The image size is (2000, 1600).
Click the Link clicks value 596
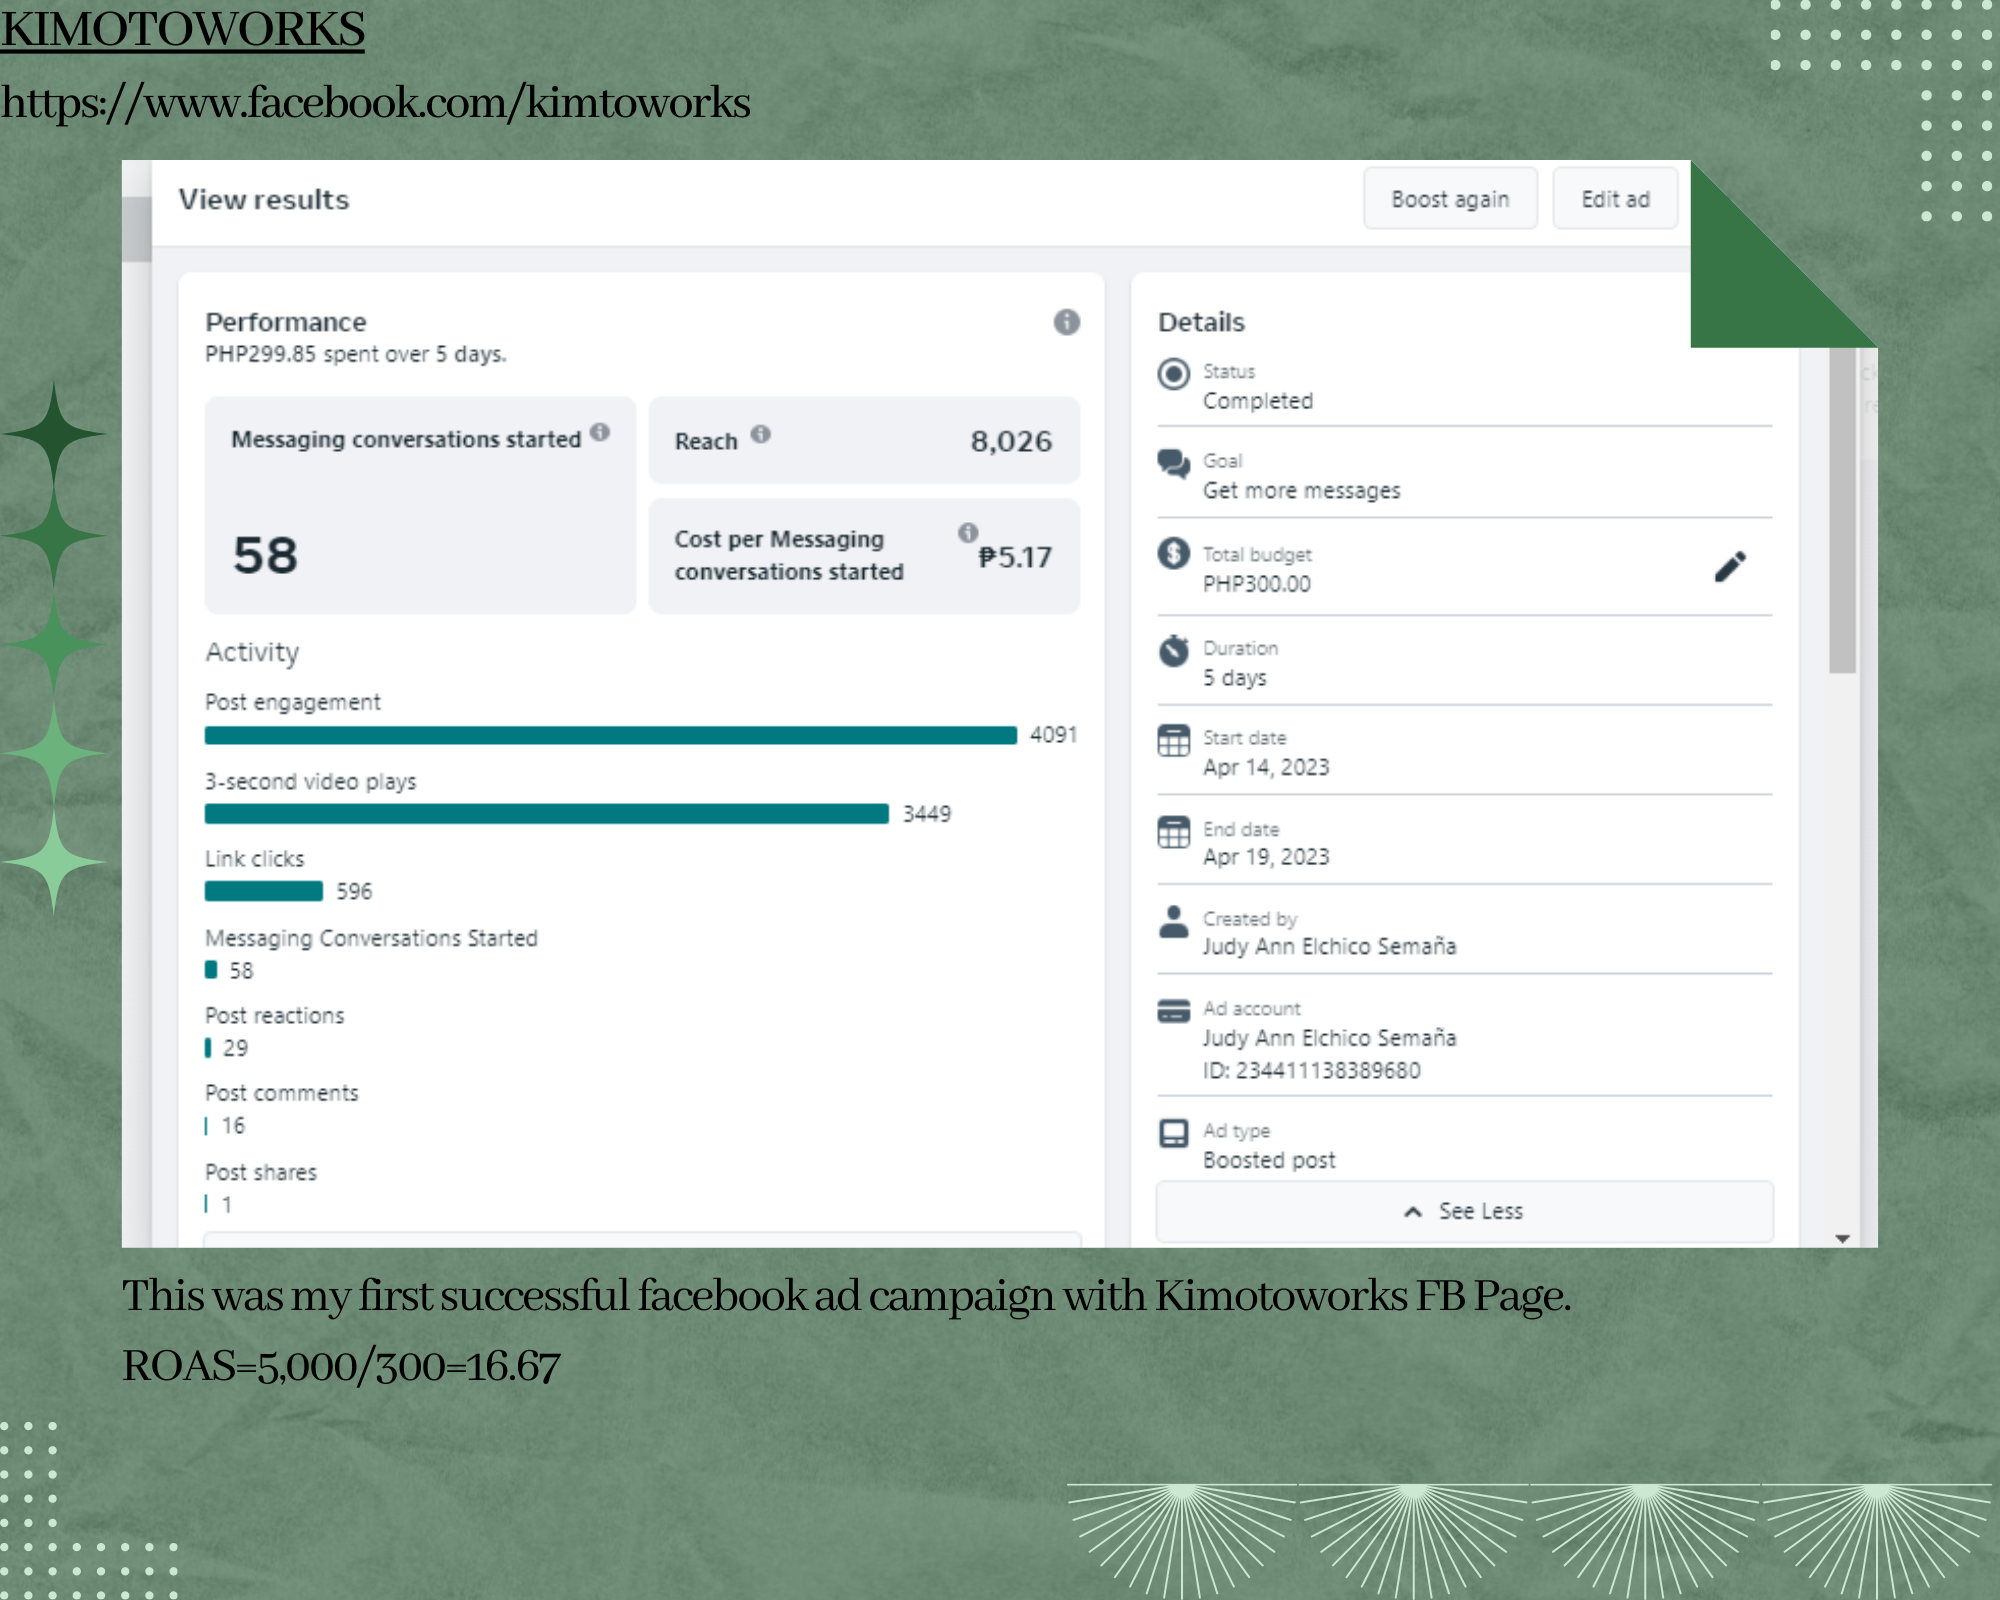[354, 891]
